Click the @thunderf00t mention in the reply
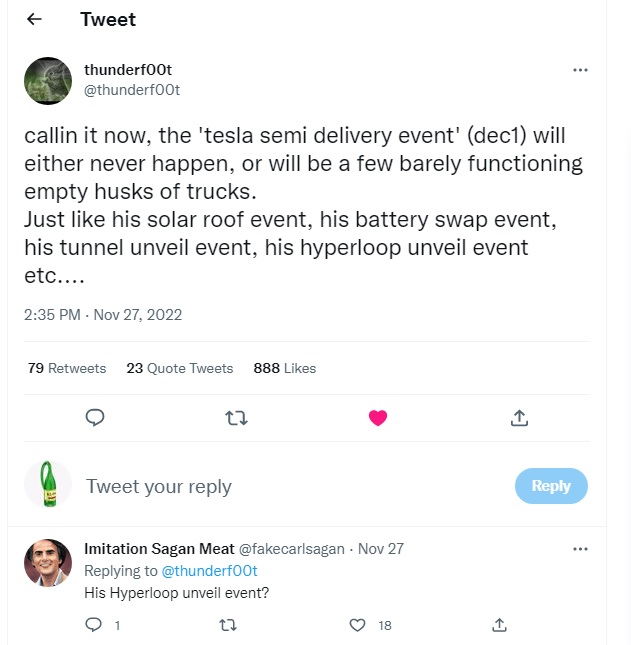Screen dimensions: 631x645 coord(211,571)
